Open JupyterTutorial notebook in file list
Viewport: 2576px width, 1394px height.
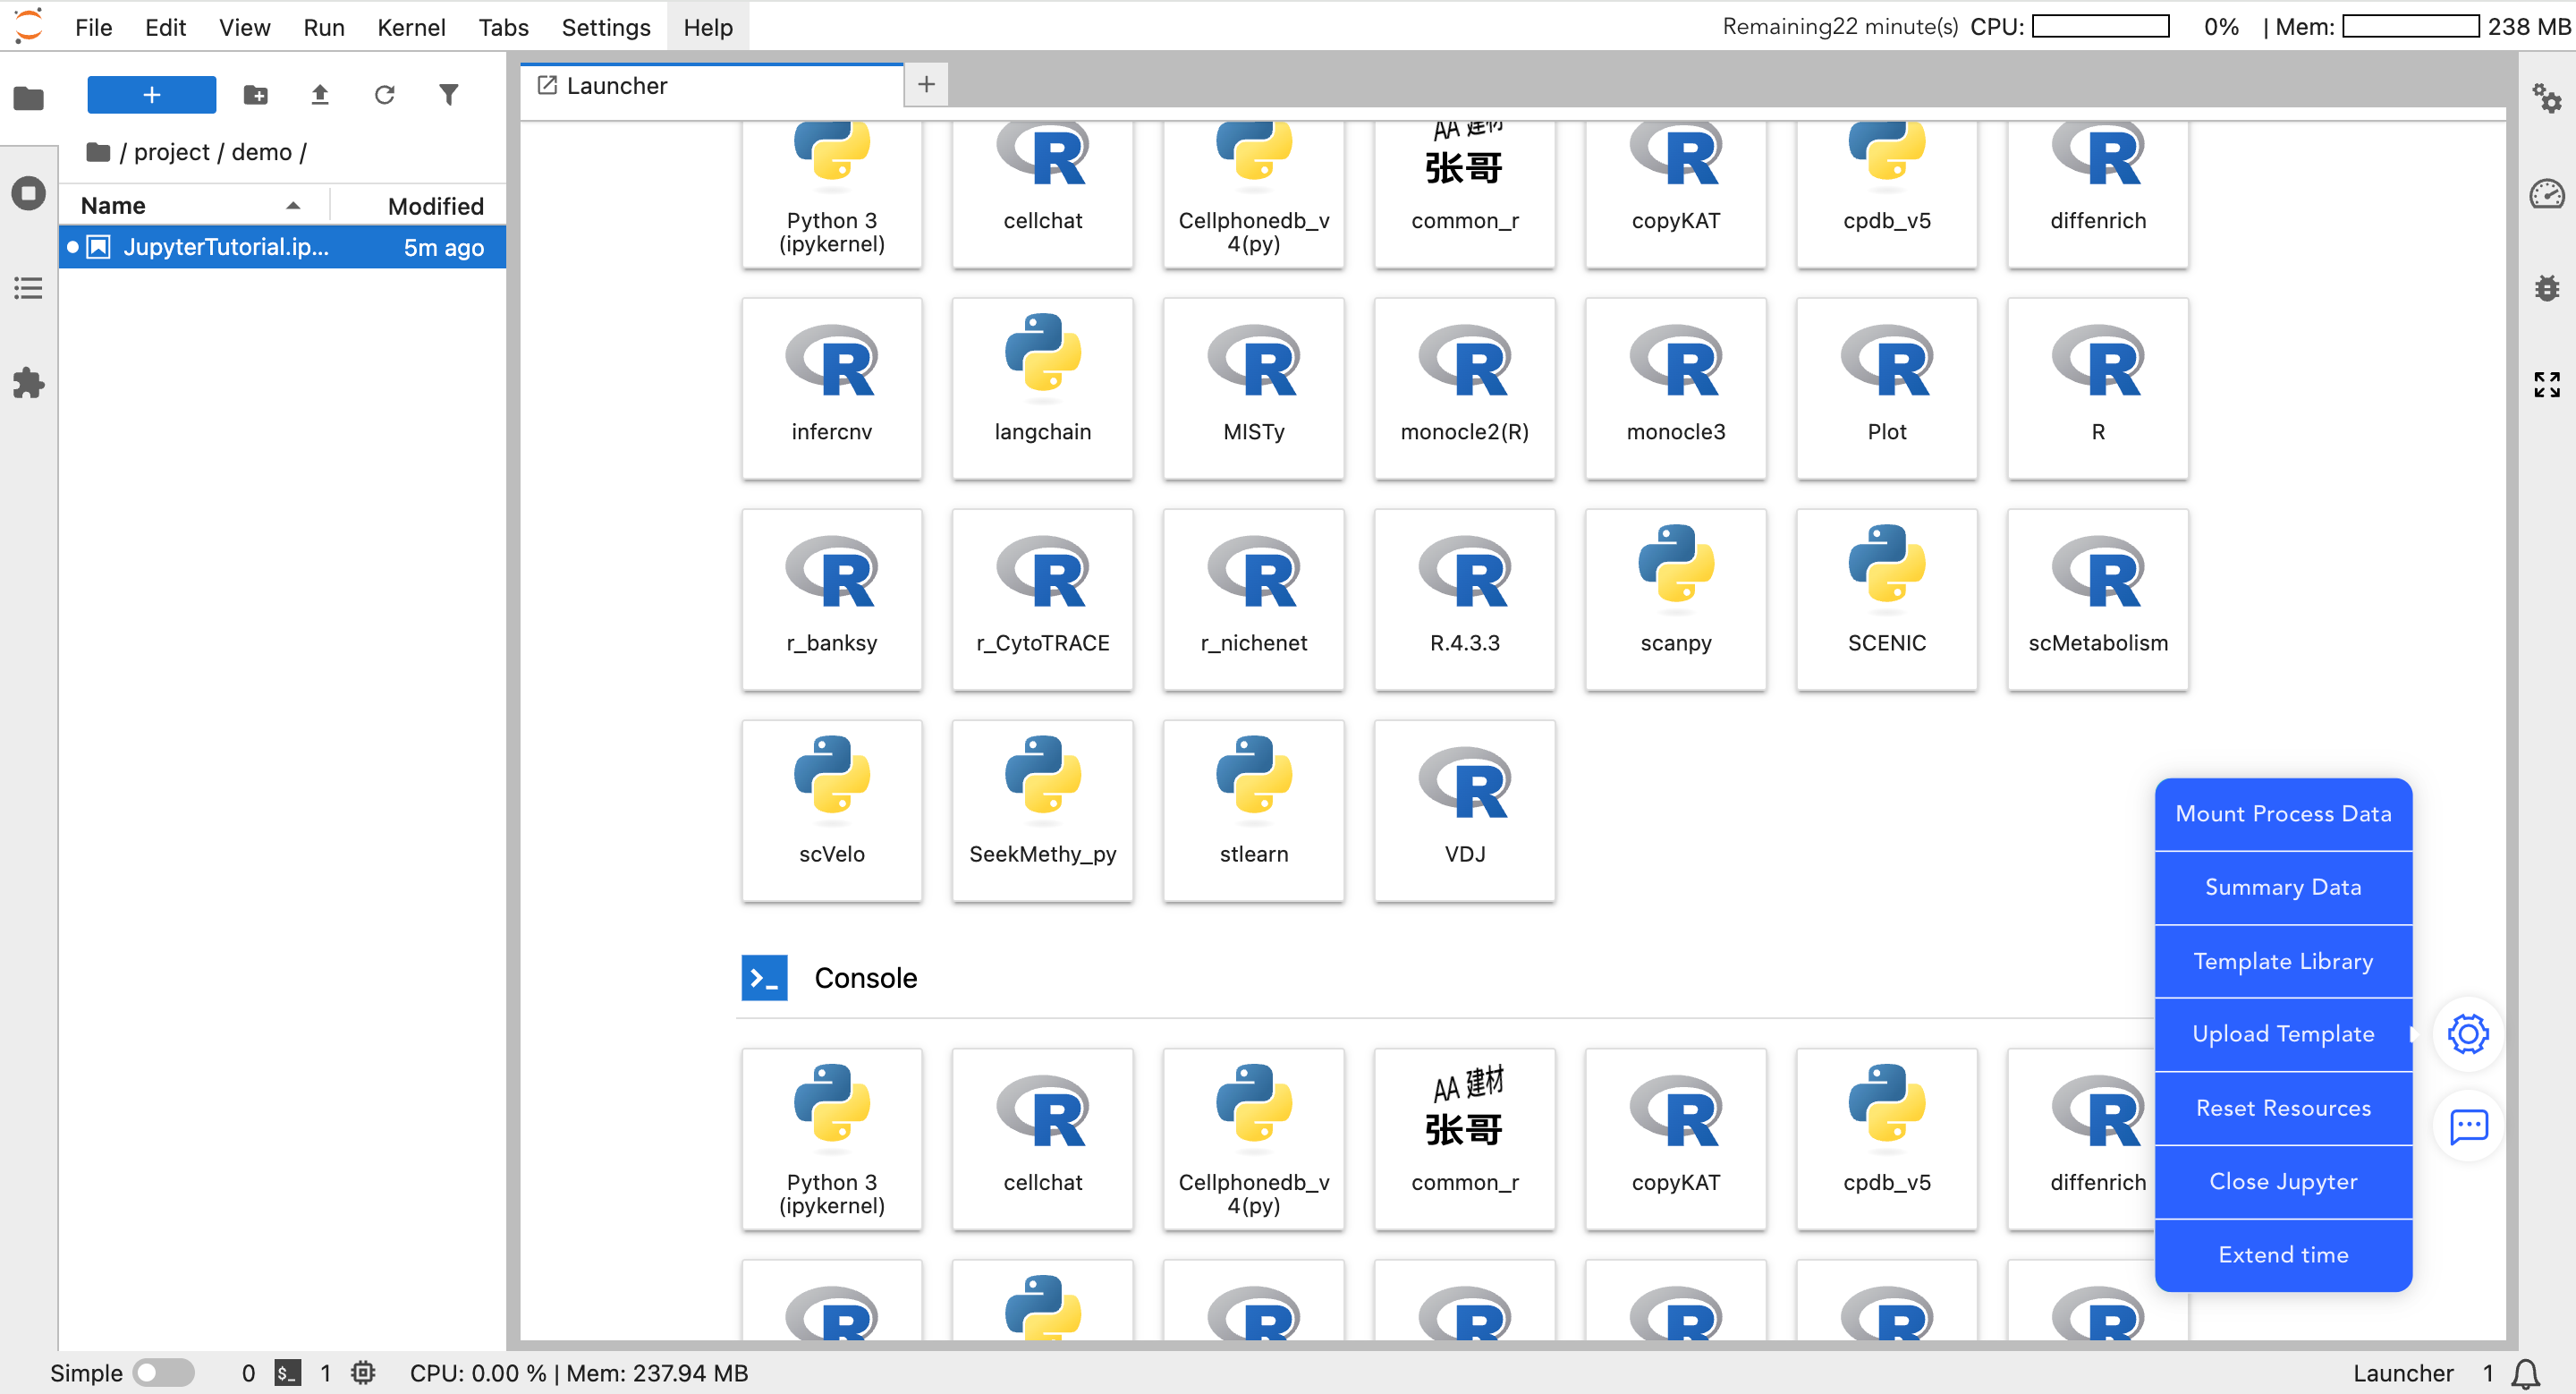226,247
